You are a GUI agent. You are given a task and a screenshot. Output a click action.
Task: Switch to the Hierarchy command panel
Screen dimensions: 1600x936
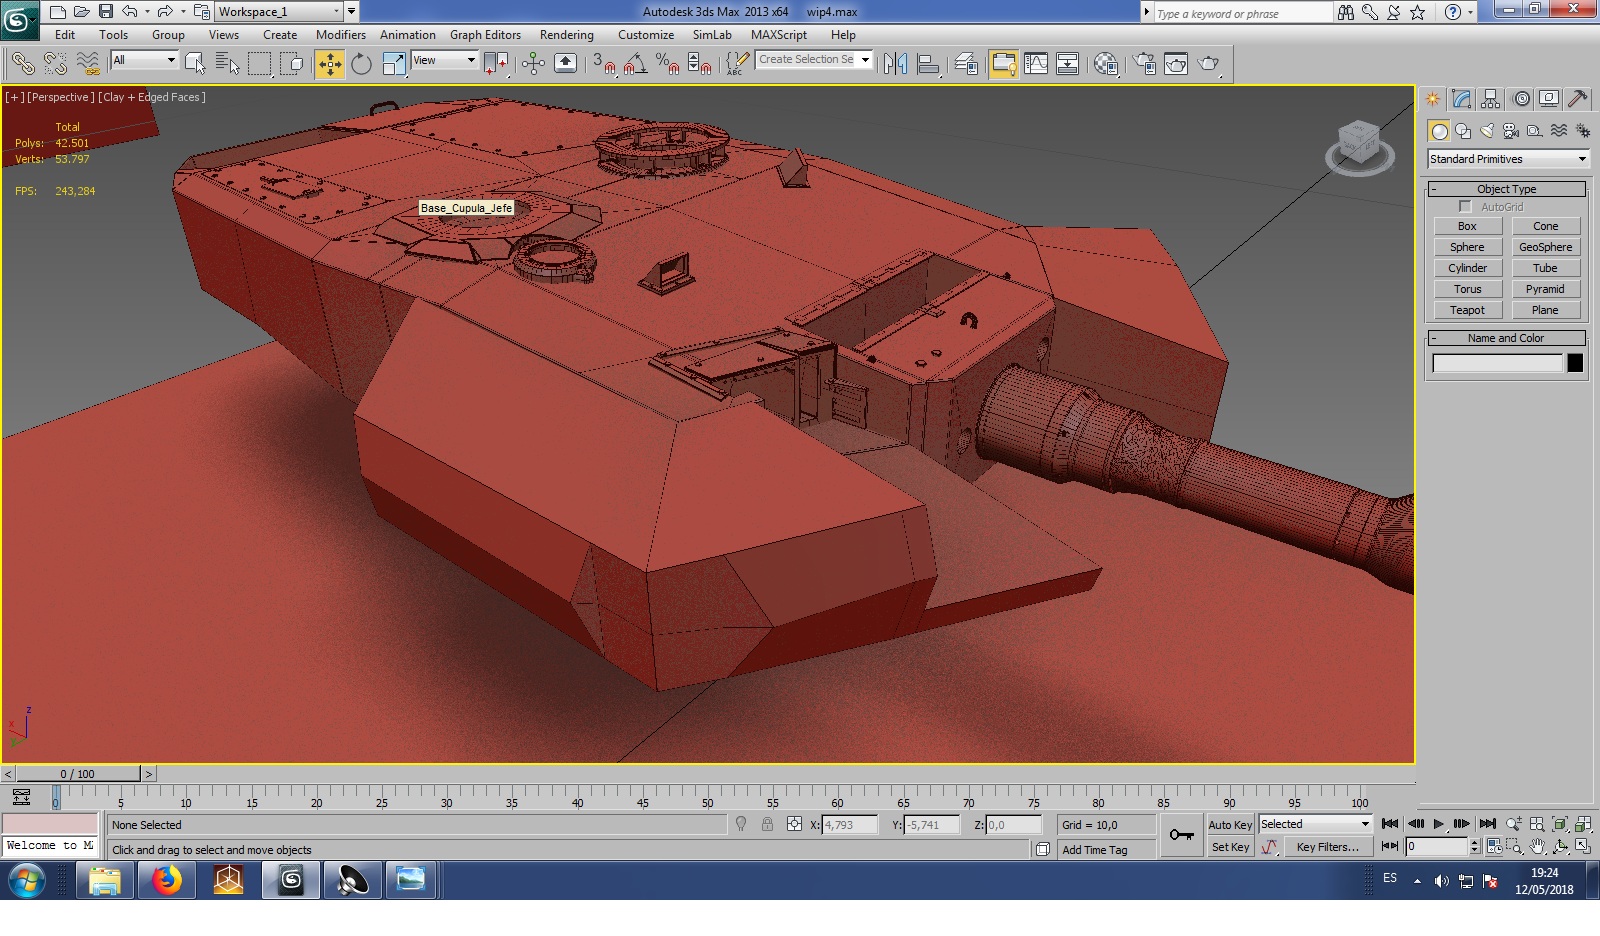[1491, 99]
